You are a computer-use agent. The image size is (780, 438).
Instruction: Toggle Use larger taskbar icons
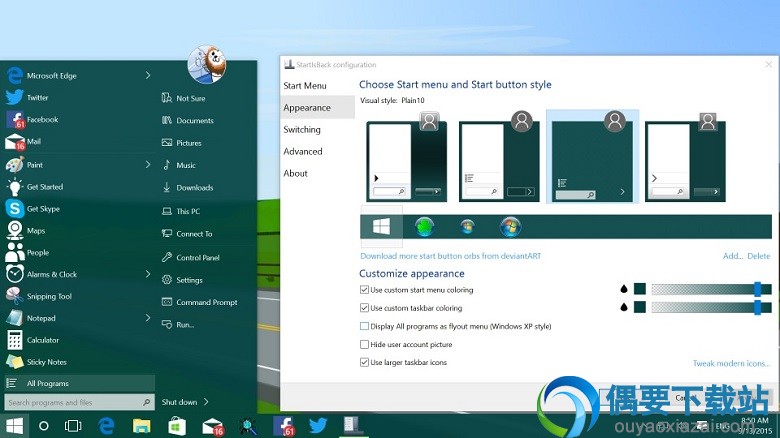click(364, 362)
